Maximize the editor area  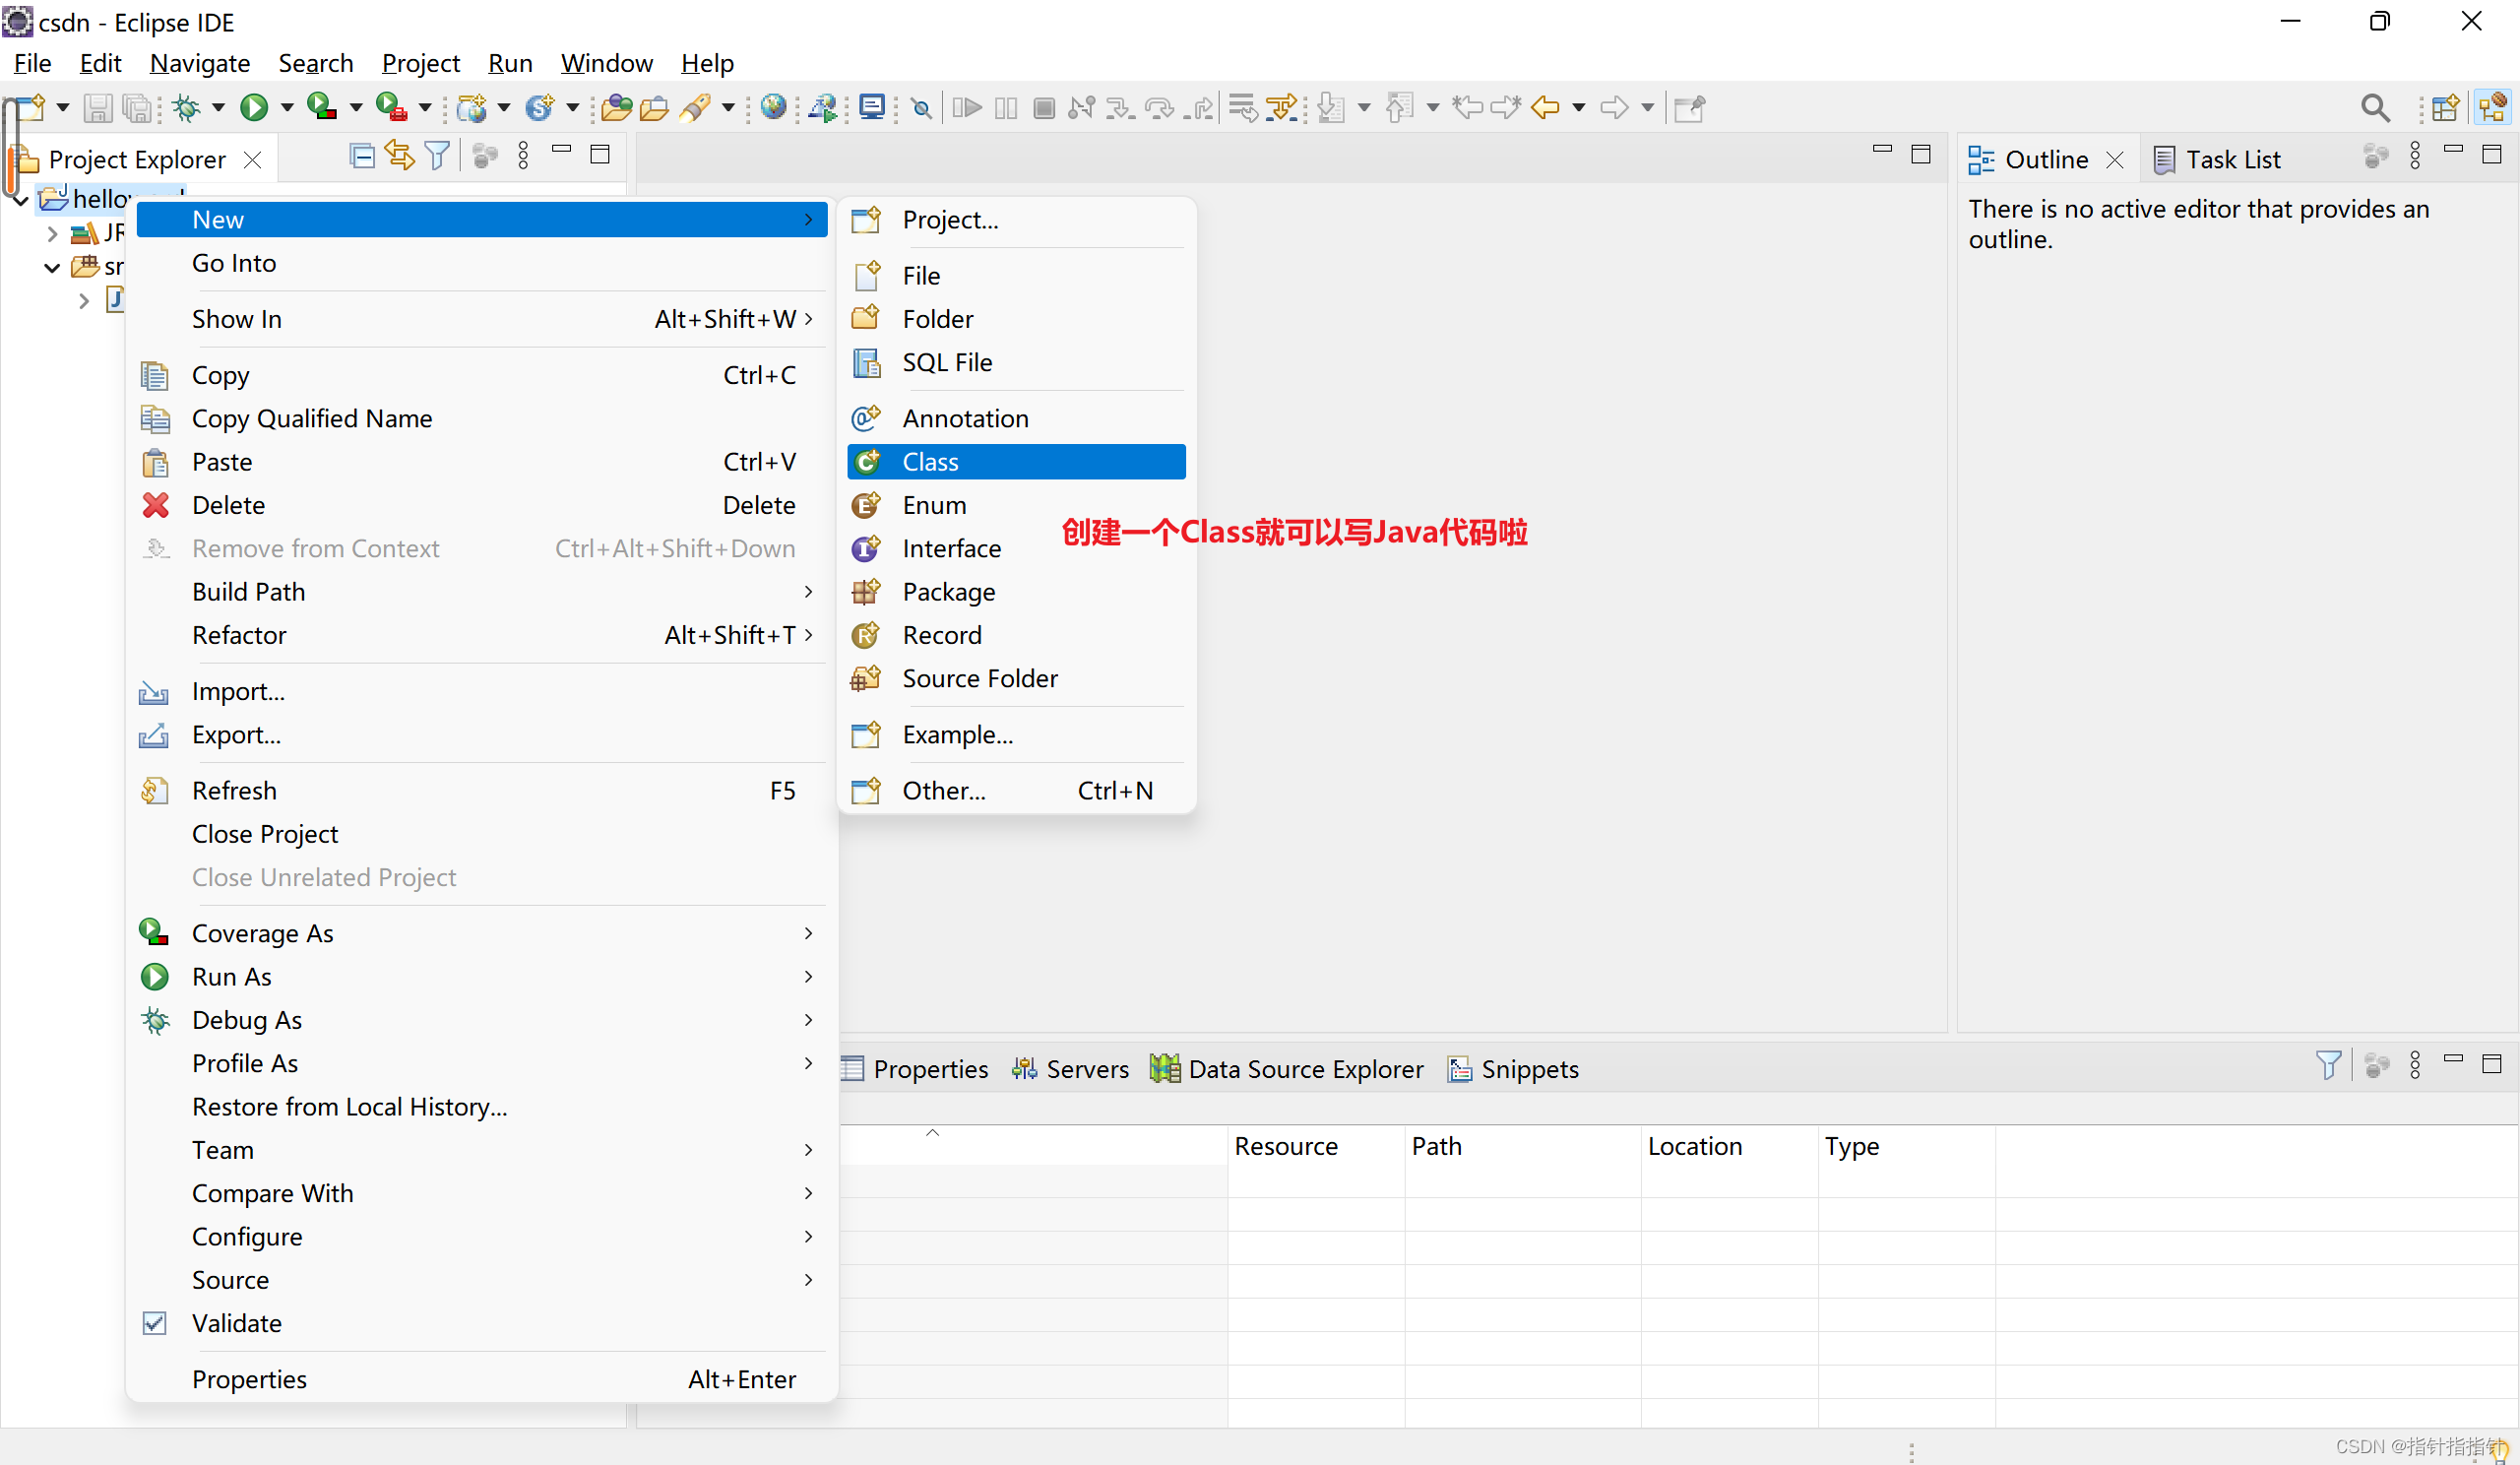[1921, 154]
